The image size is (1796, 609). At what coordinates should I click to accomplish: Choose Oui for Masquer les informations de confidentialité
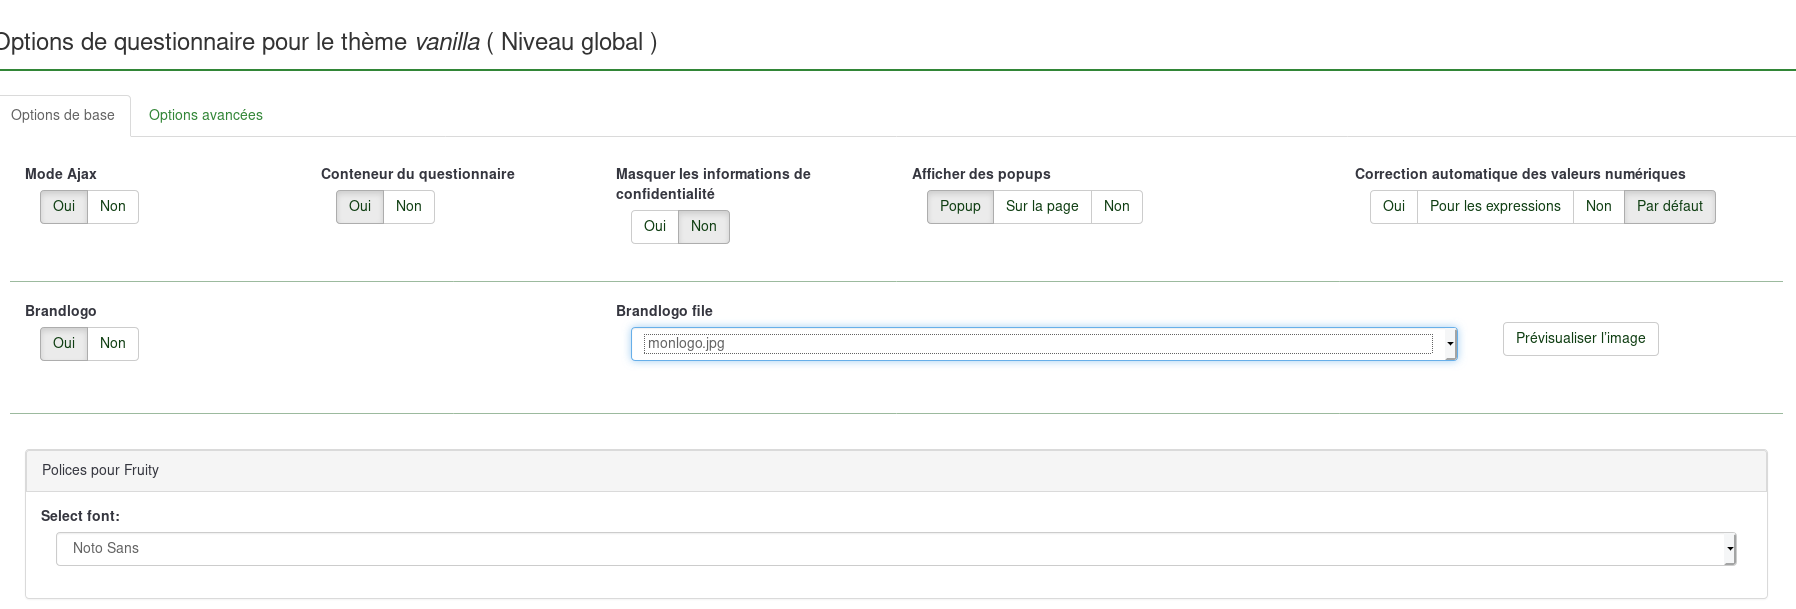point(655,226)
